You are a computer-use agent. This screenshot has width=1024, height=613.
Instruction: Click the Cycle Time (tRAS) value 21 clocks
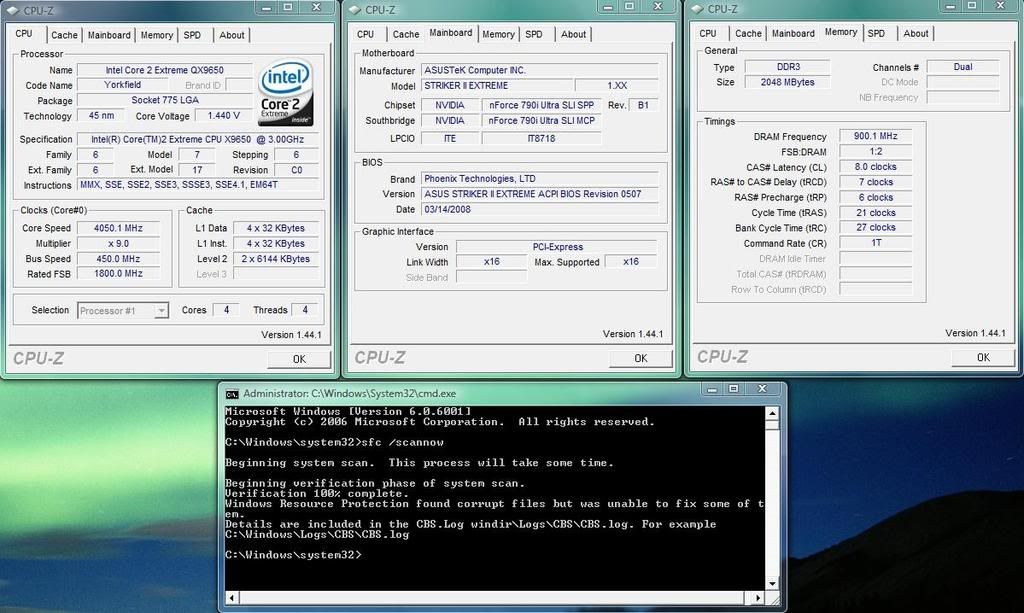click(x=876, y=213)
